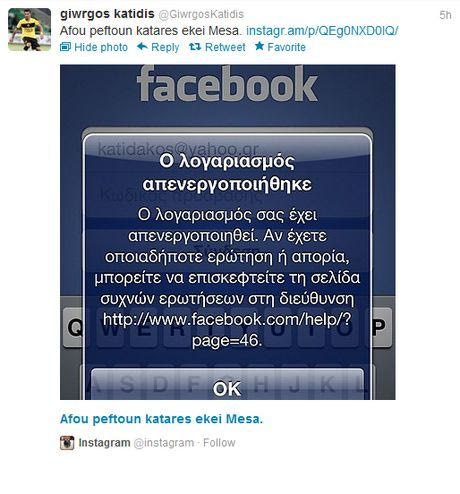Open the @GiwrgosKatidis handle
This screenshot has width=460, height=494.
coord(201,14)
